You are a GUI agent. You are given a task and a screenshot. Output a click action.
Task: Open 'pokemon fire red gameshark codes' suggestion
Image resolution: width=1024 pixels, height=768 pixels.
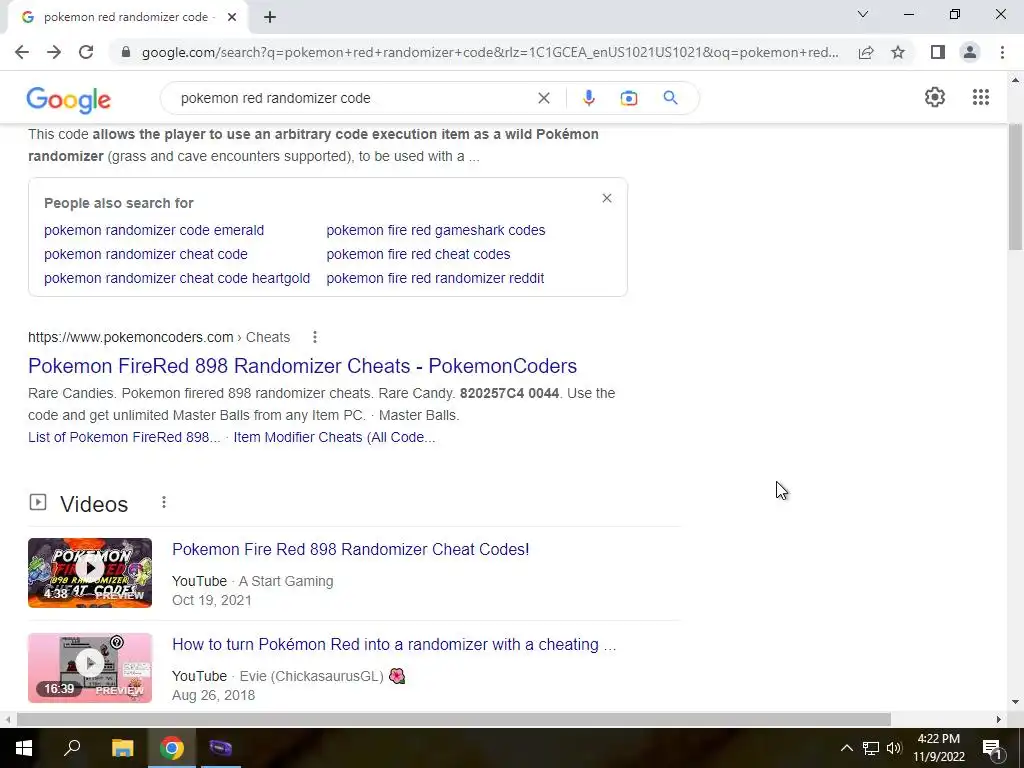point(436,230)
